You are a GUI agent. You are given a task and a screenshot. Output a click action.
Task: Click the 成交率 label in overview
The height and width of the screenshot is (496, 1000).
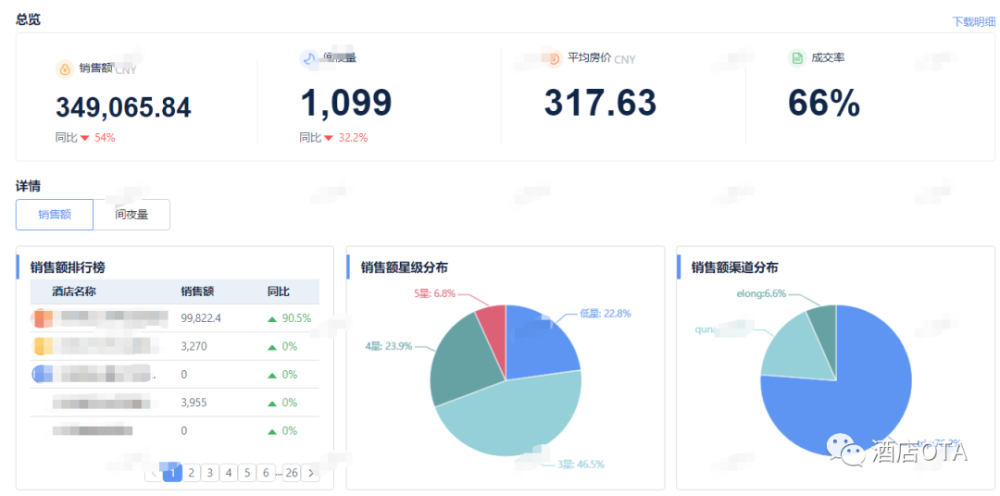point(828,58)
